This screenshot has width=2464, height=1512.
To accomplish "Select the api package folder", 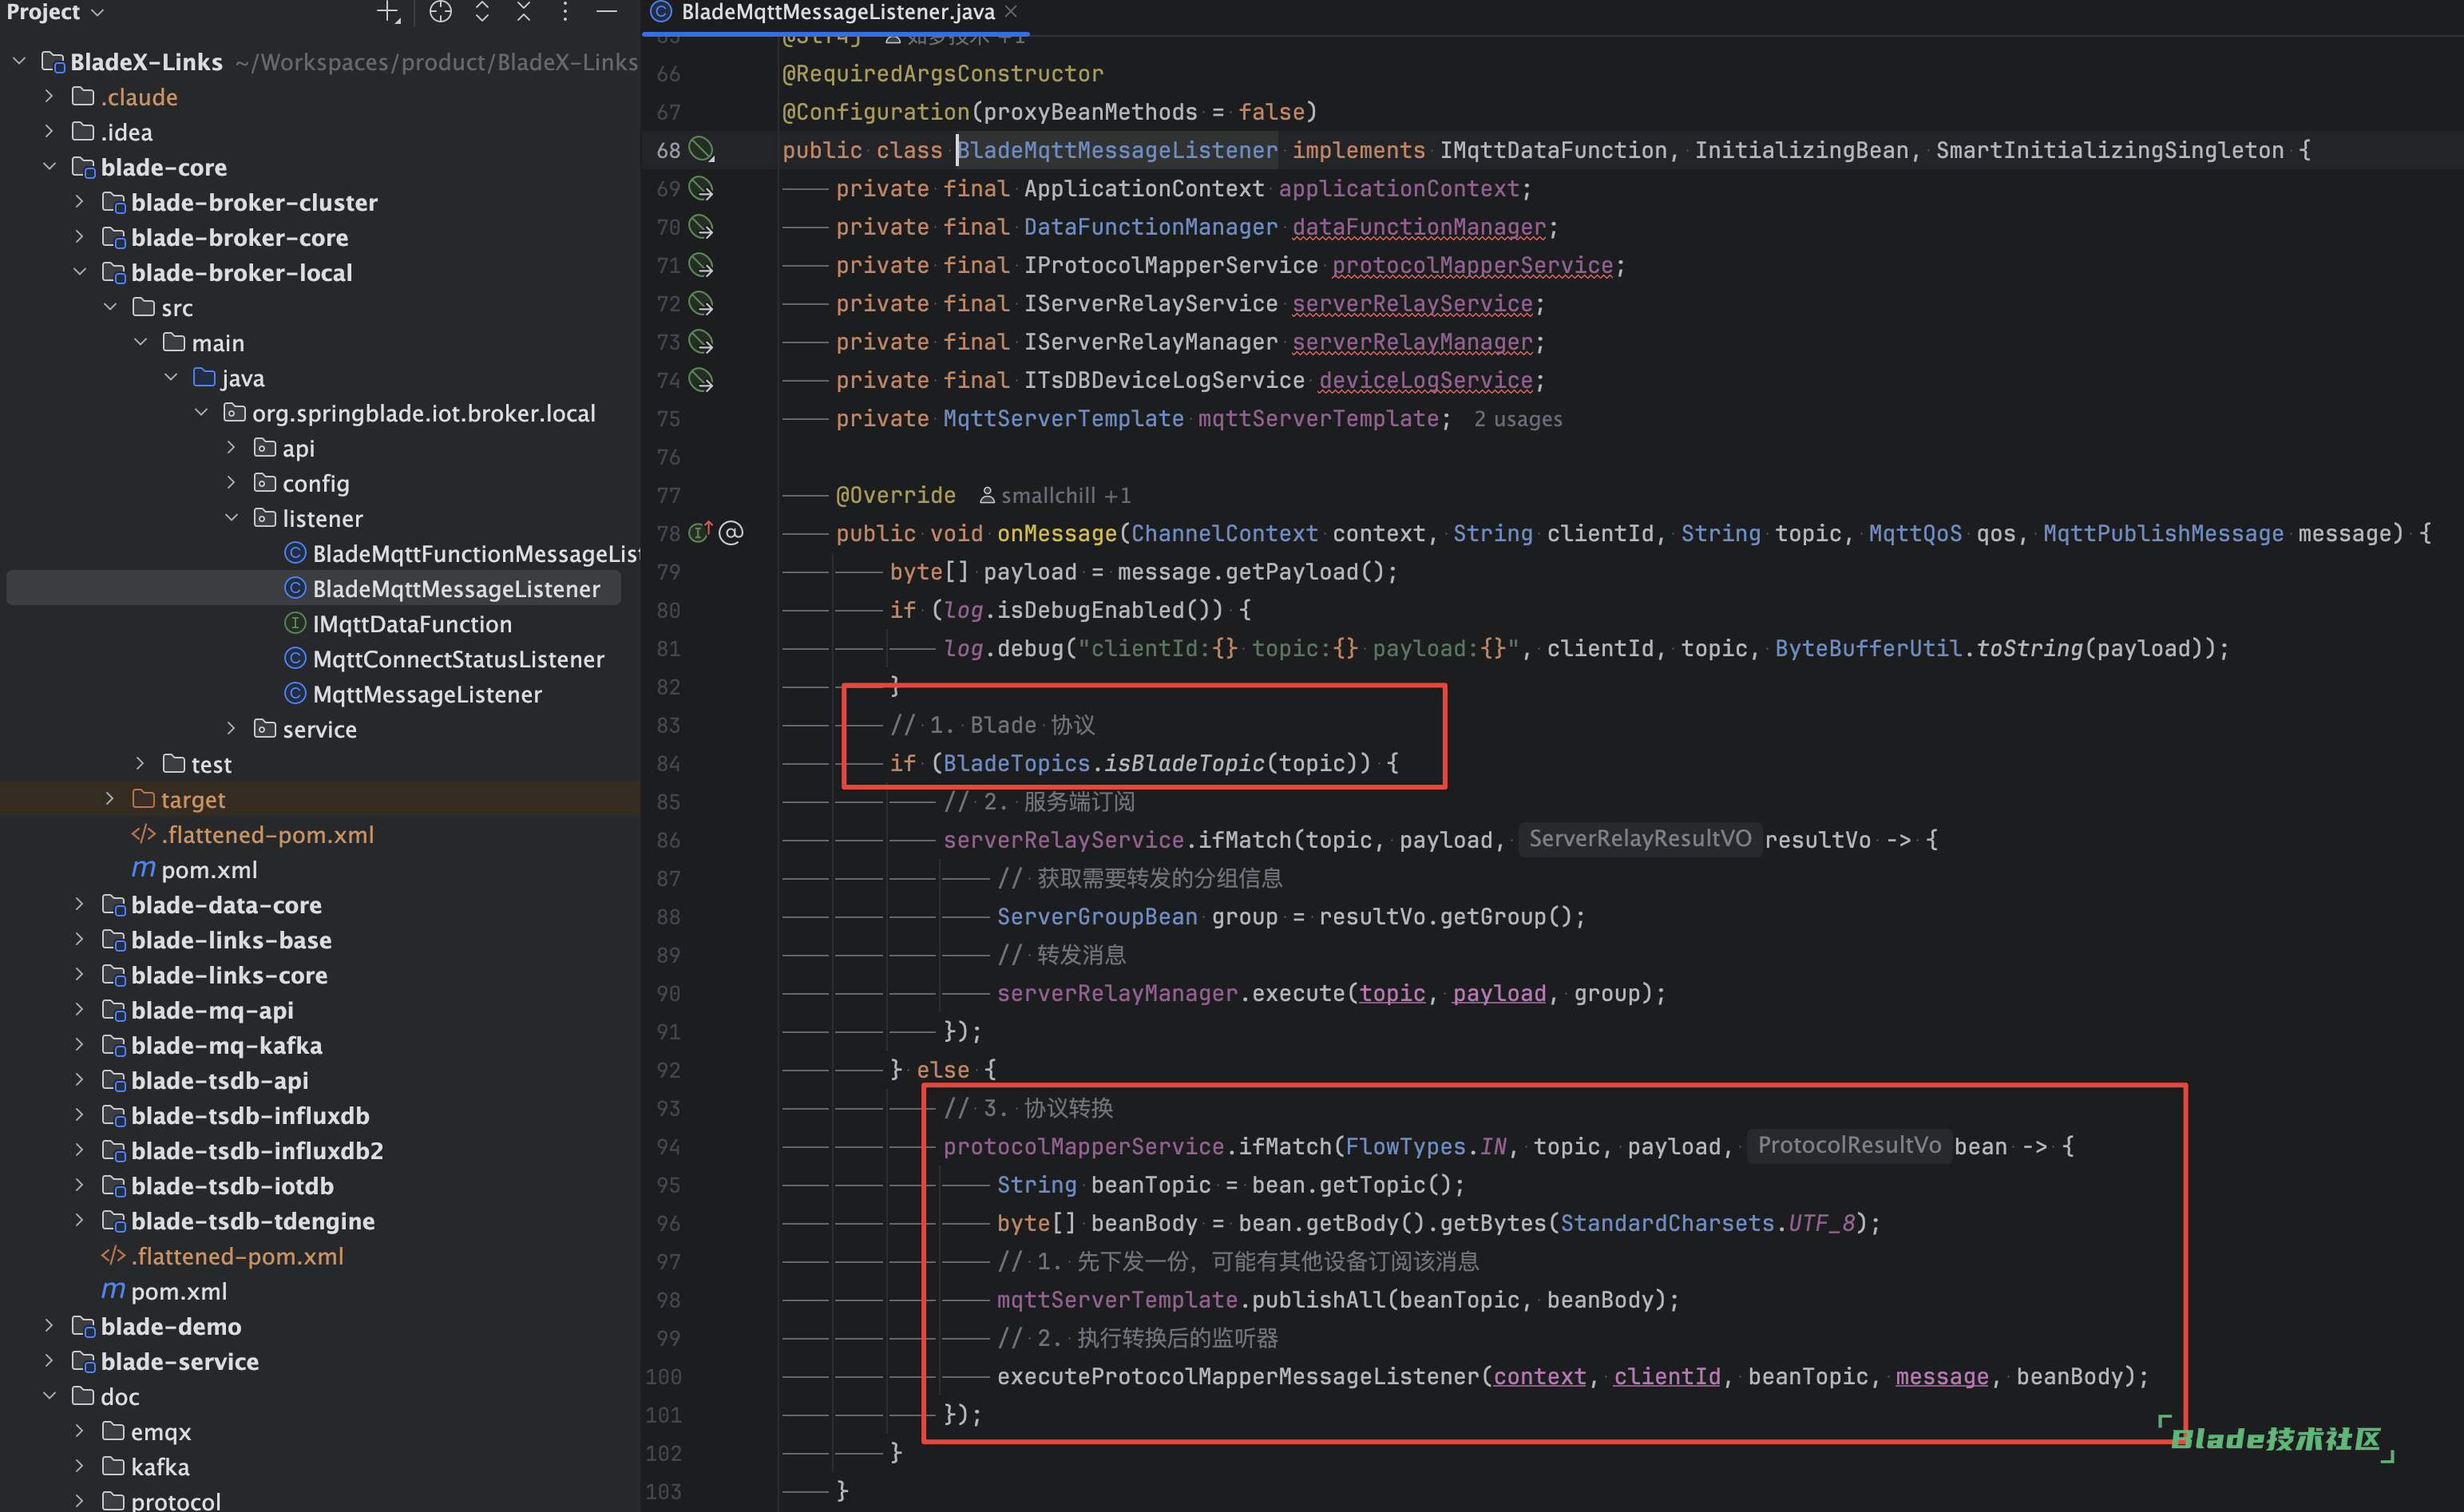I will 284,448.
